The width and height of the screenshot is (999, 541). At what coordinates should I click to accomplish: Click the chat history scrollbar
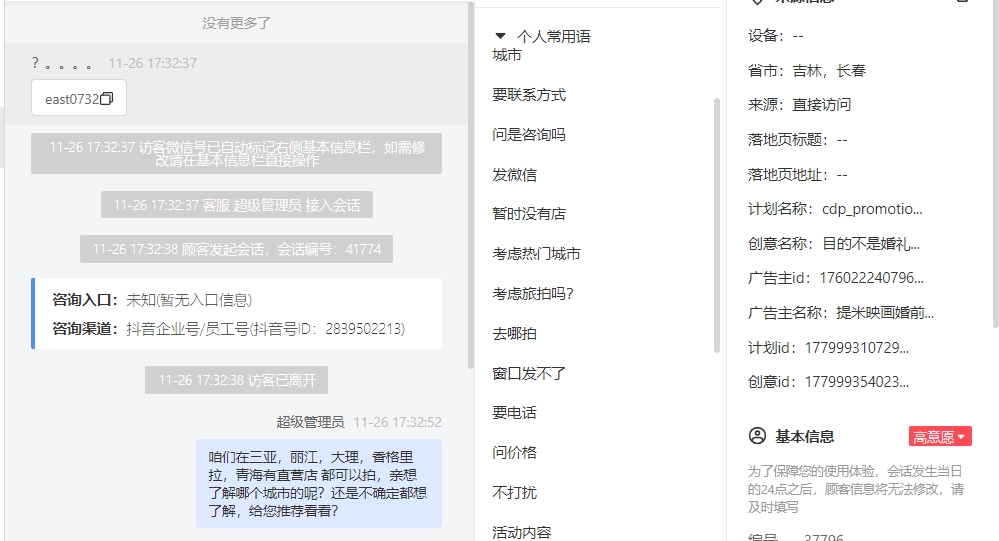coord(471,185)
